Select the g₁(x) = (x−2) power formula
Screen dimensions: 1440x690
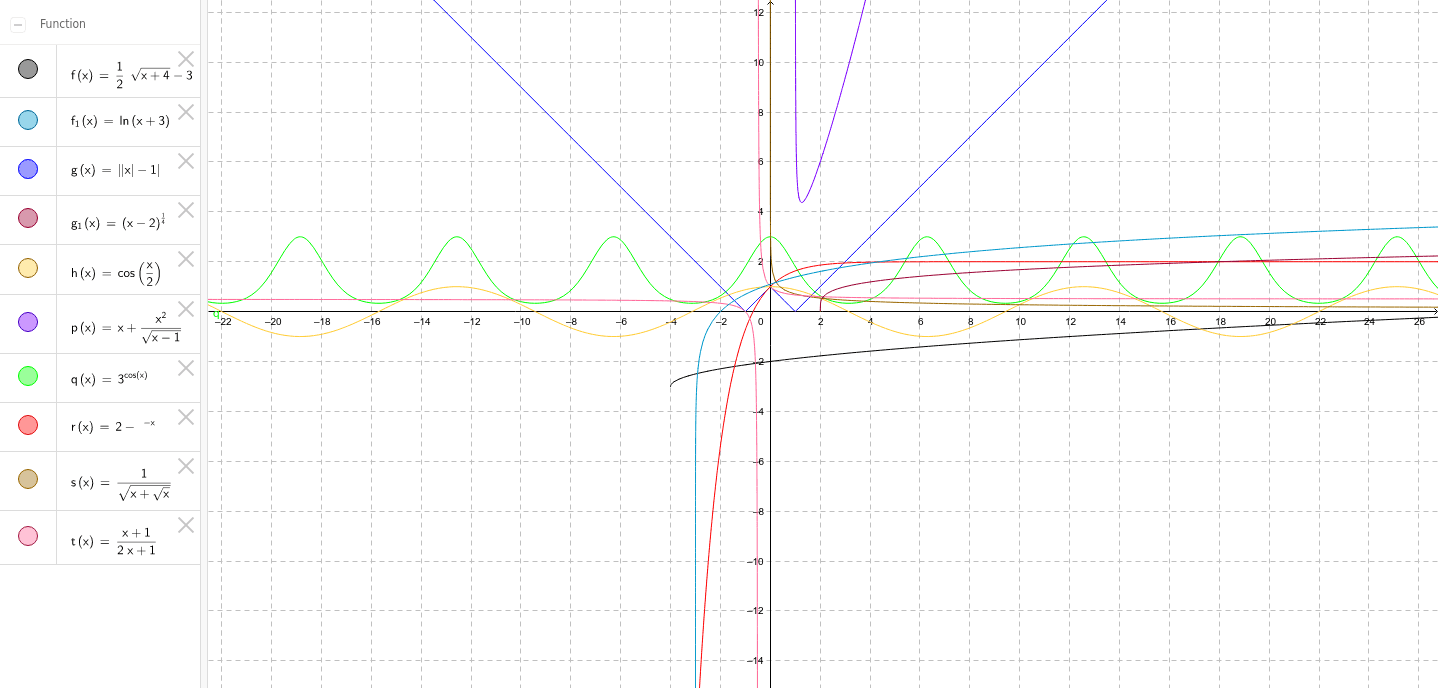click(118, 222)
